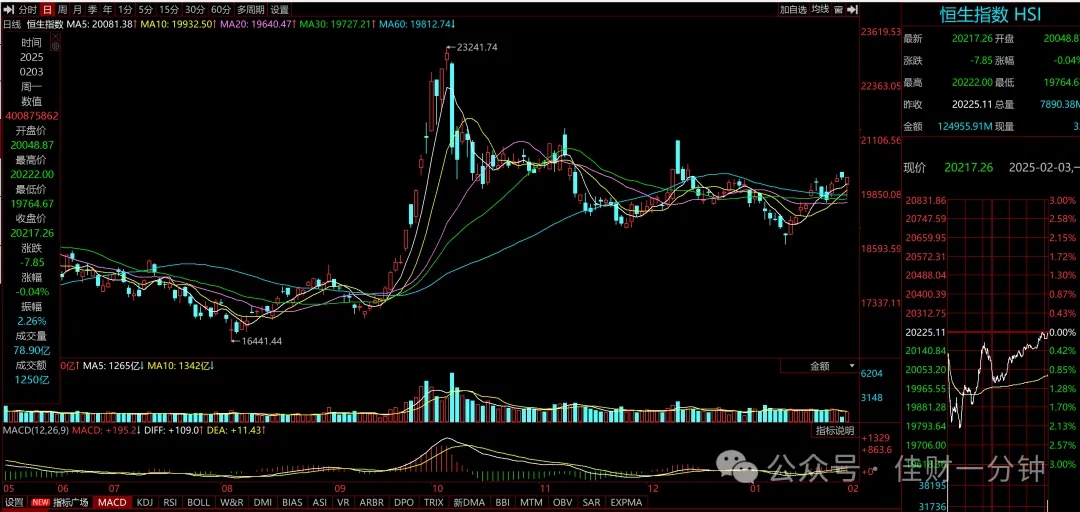Select the EXPMA indicator tab

tap(626, 502)
